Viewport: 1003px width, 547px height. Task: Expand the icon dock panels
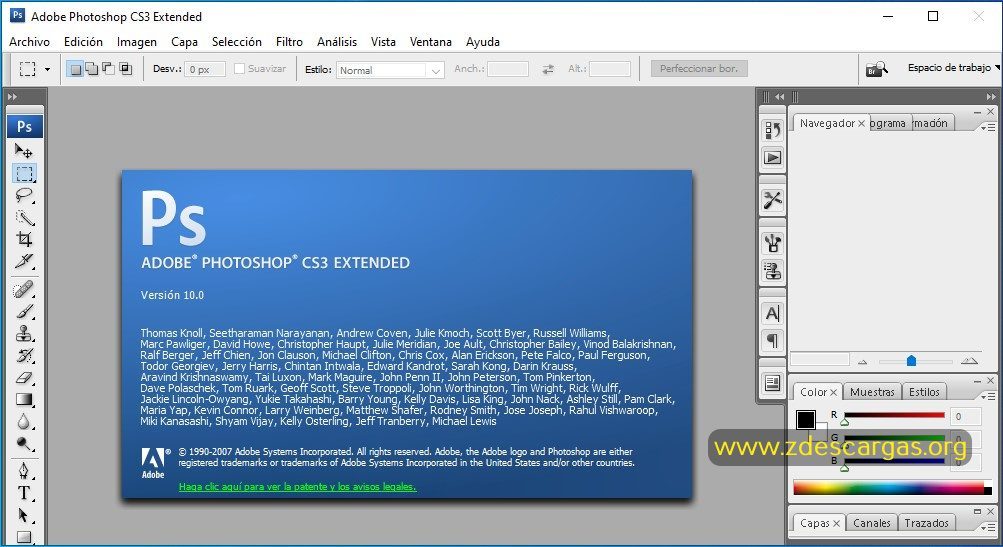pyautogui.click(x=779, y=97)
